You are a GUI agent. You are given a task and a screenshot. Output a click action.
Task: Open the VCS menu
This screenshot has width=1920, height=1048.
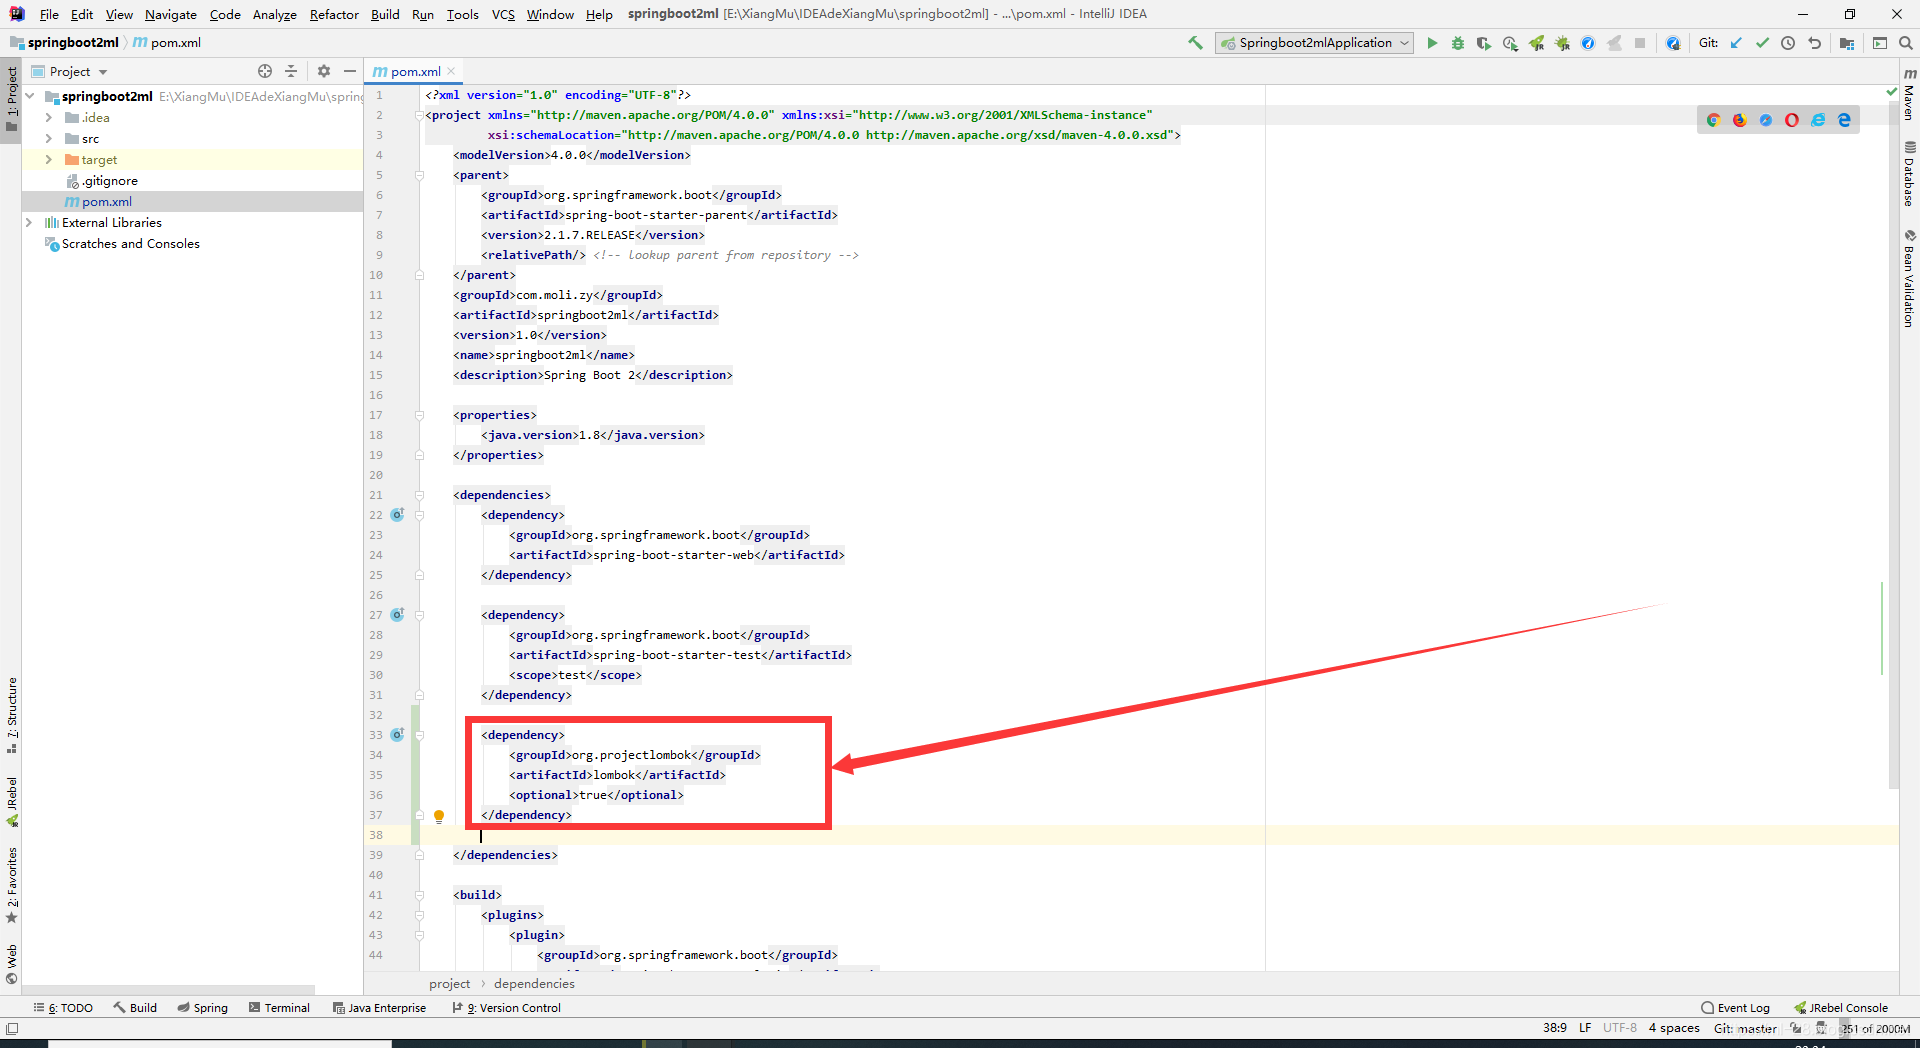[503, 14]
